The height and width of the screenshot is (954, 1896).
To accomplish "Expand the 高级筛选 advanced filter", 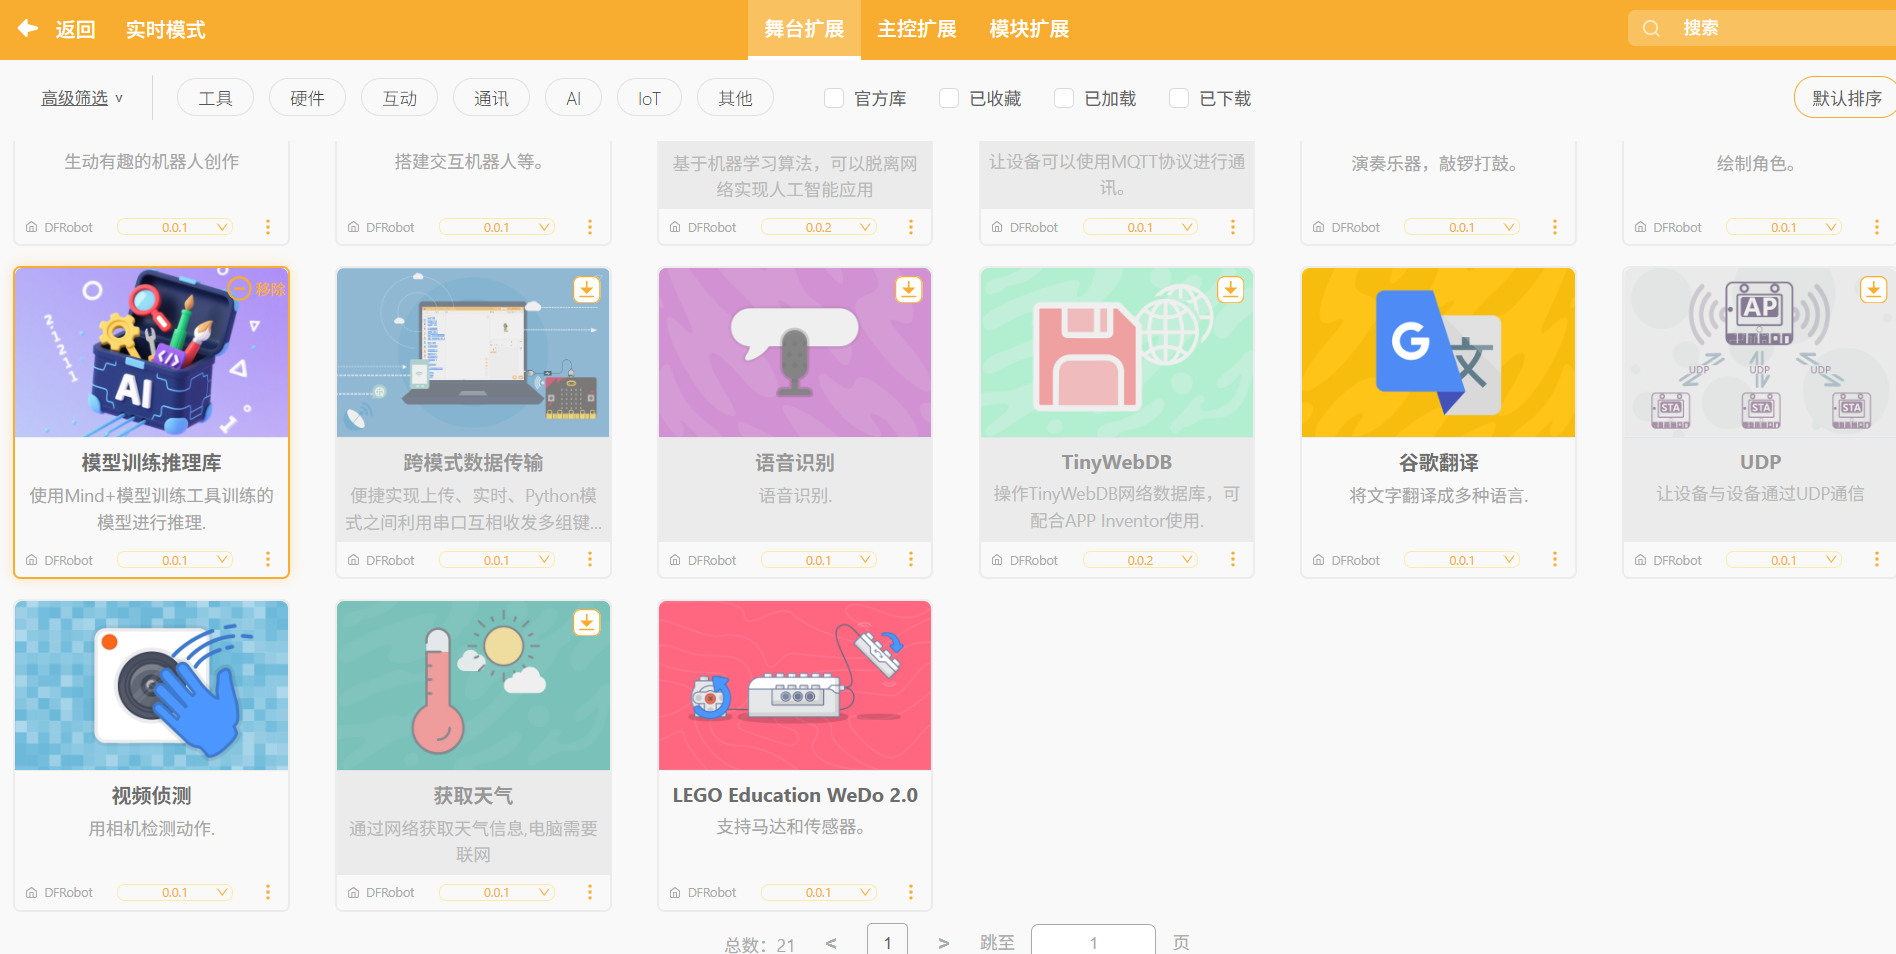I will pyautogui.click(x=82, y=98).
